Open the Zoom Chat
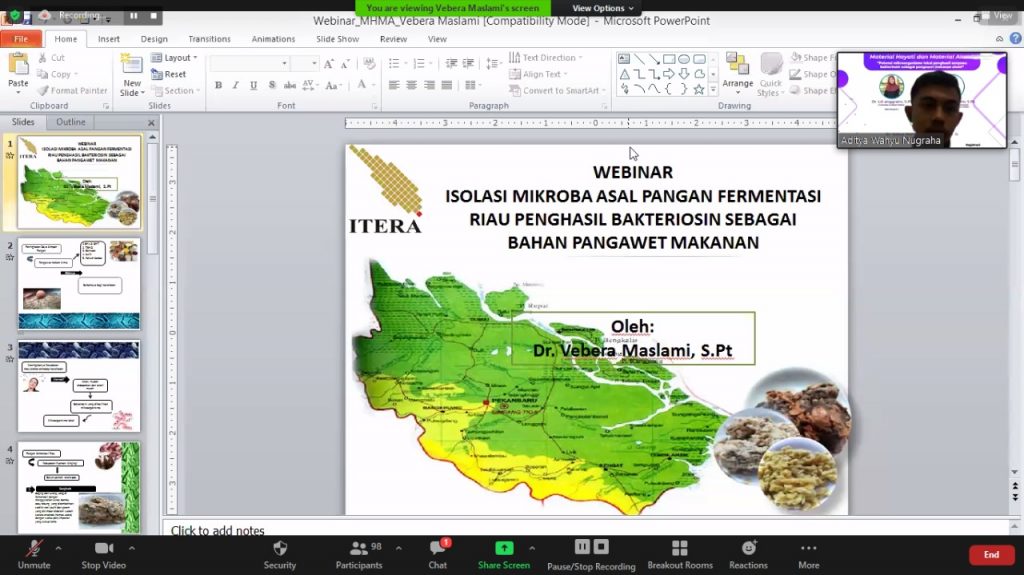Screen dimensions: 1024x575 pos(438,555)
